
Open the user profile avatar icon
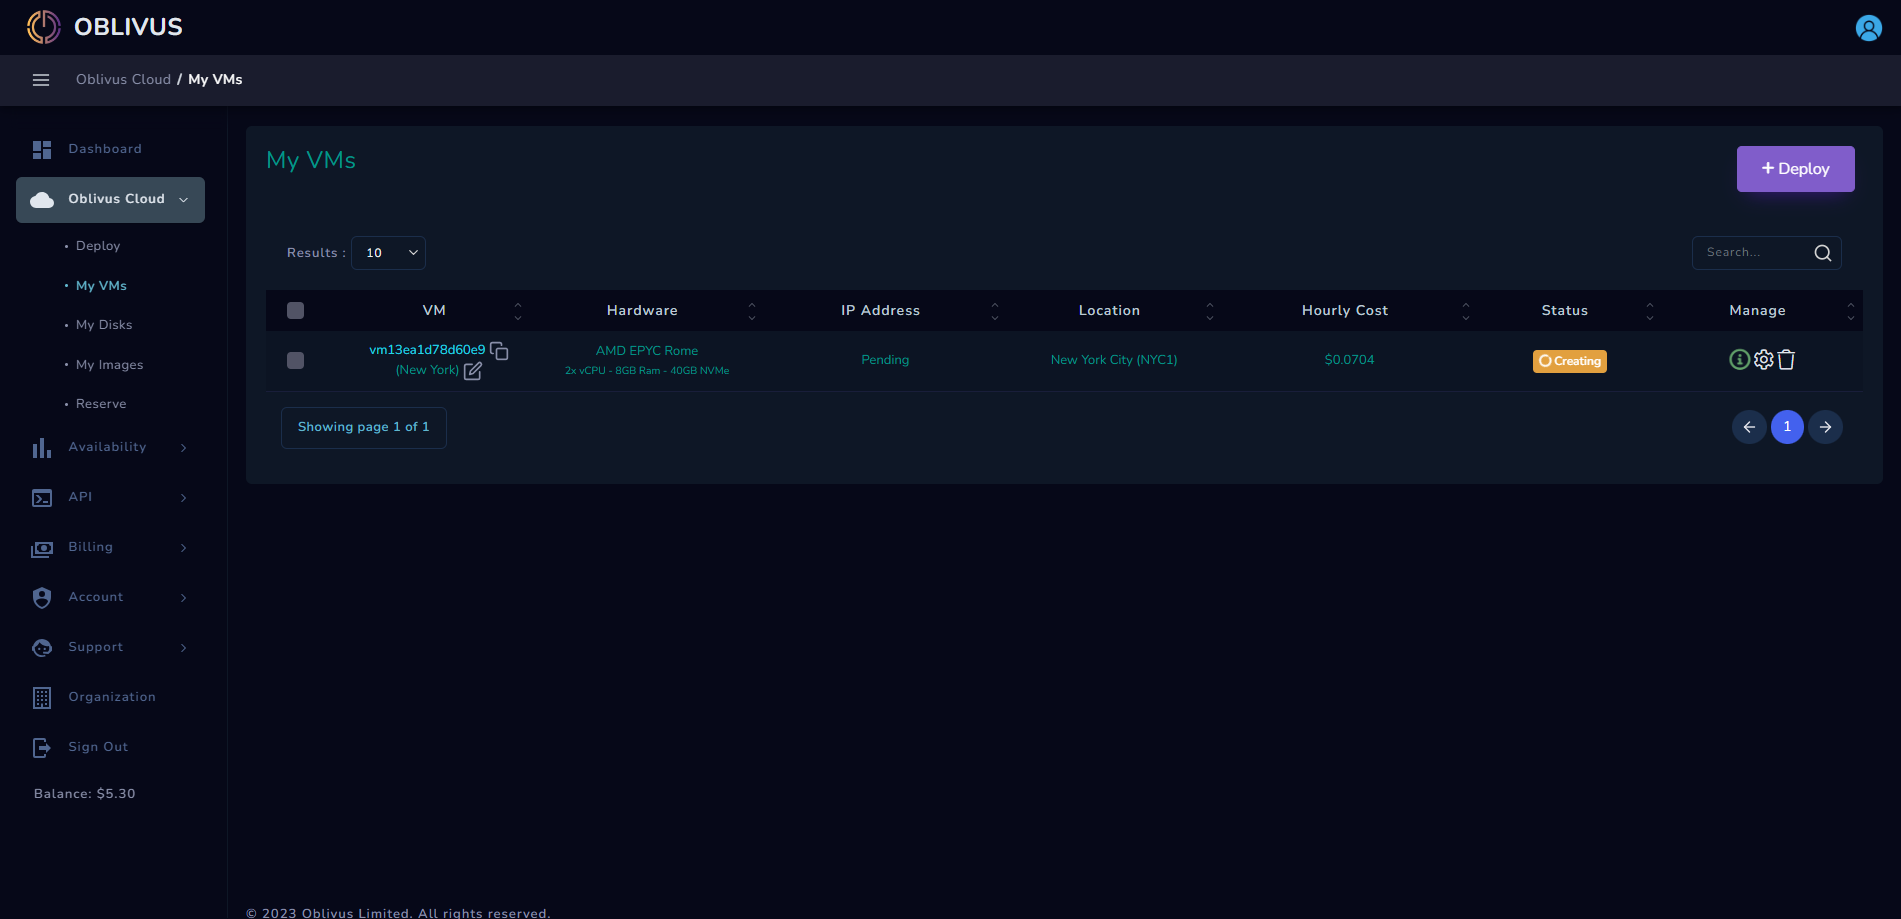tap(1868, 28)
